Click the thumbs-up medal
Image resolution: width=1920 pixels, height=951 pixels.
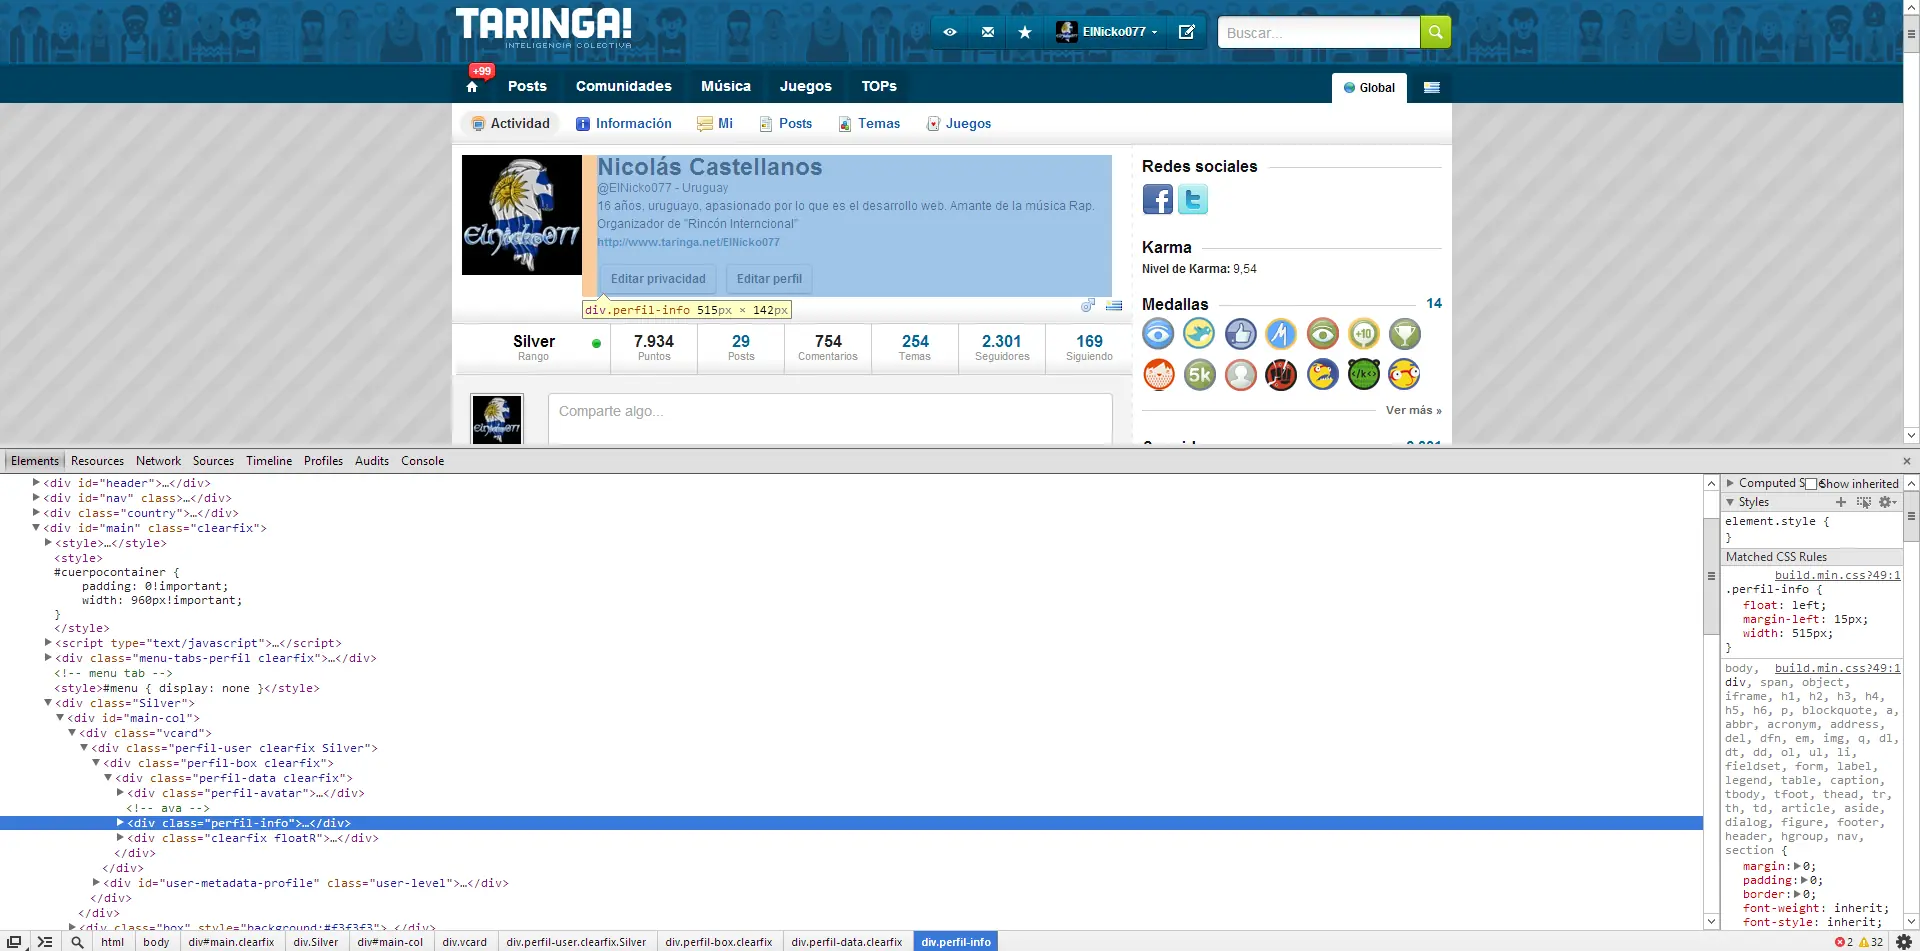pyautogui.click(x=1240, y=334)
